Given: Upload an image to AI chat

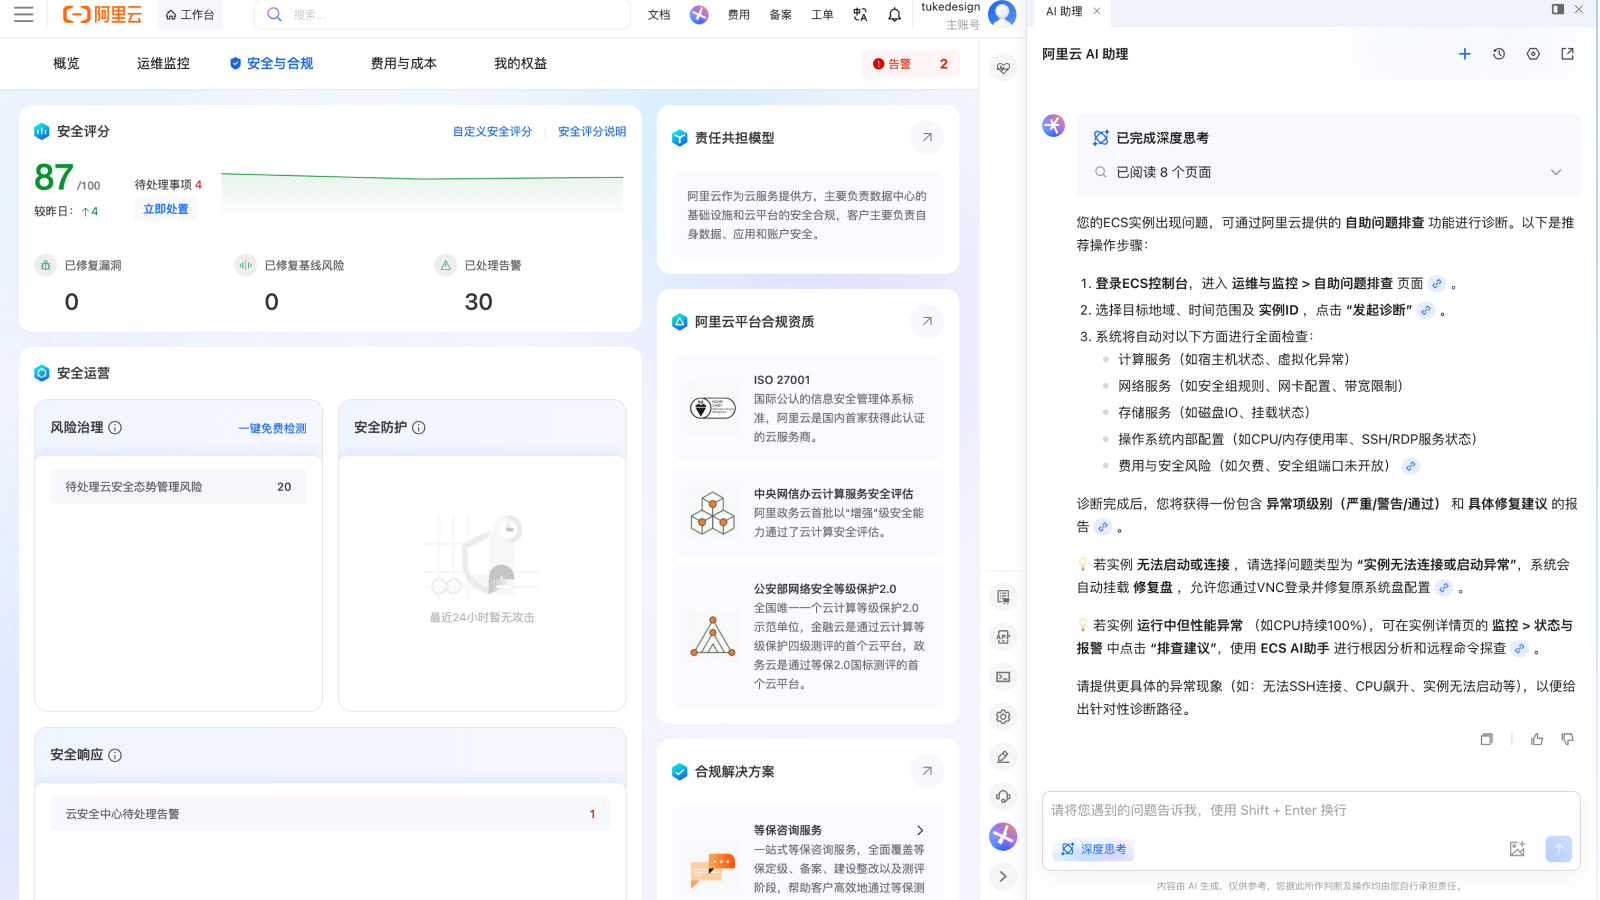Looking at the screenshot, I should (x=1517, y=849).
